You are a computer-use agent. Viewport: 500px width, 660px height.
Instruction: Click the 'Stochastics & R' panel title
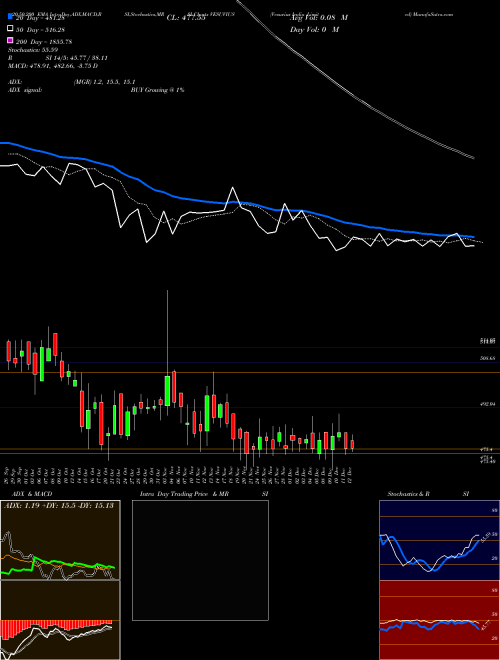point(408,494)
